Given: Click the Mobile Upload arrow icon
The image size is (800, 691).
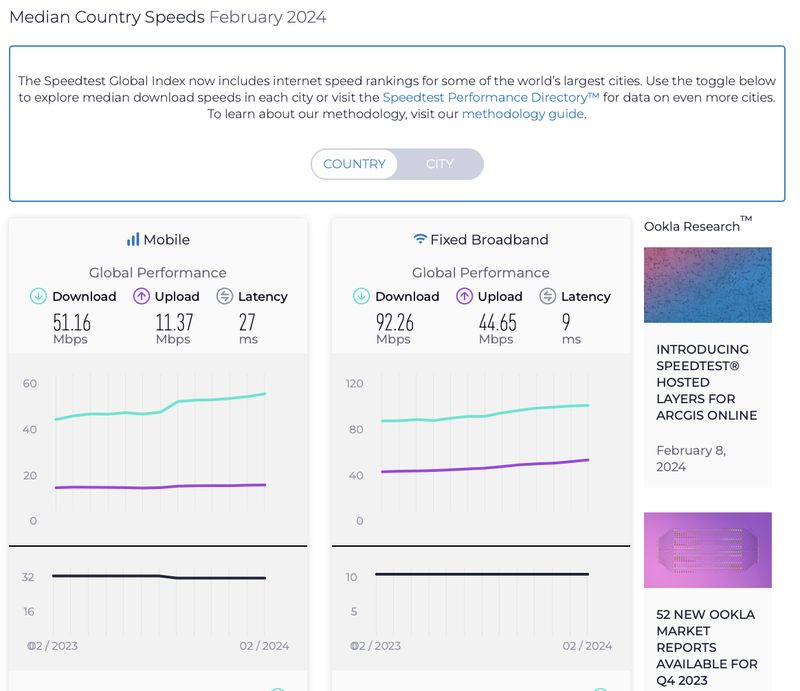Looking at the screenshot, I should (x=141, y=296).
